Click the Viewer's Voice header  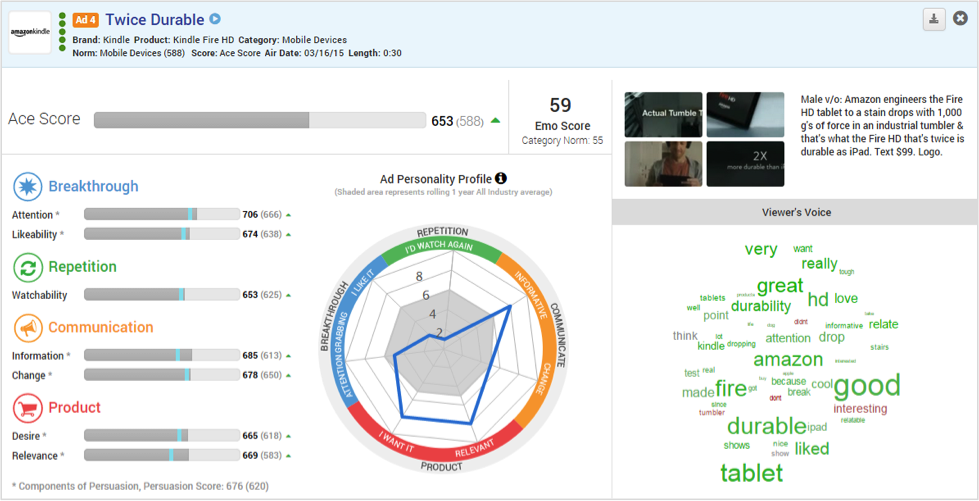795,212
